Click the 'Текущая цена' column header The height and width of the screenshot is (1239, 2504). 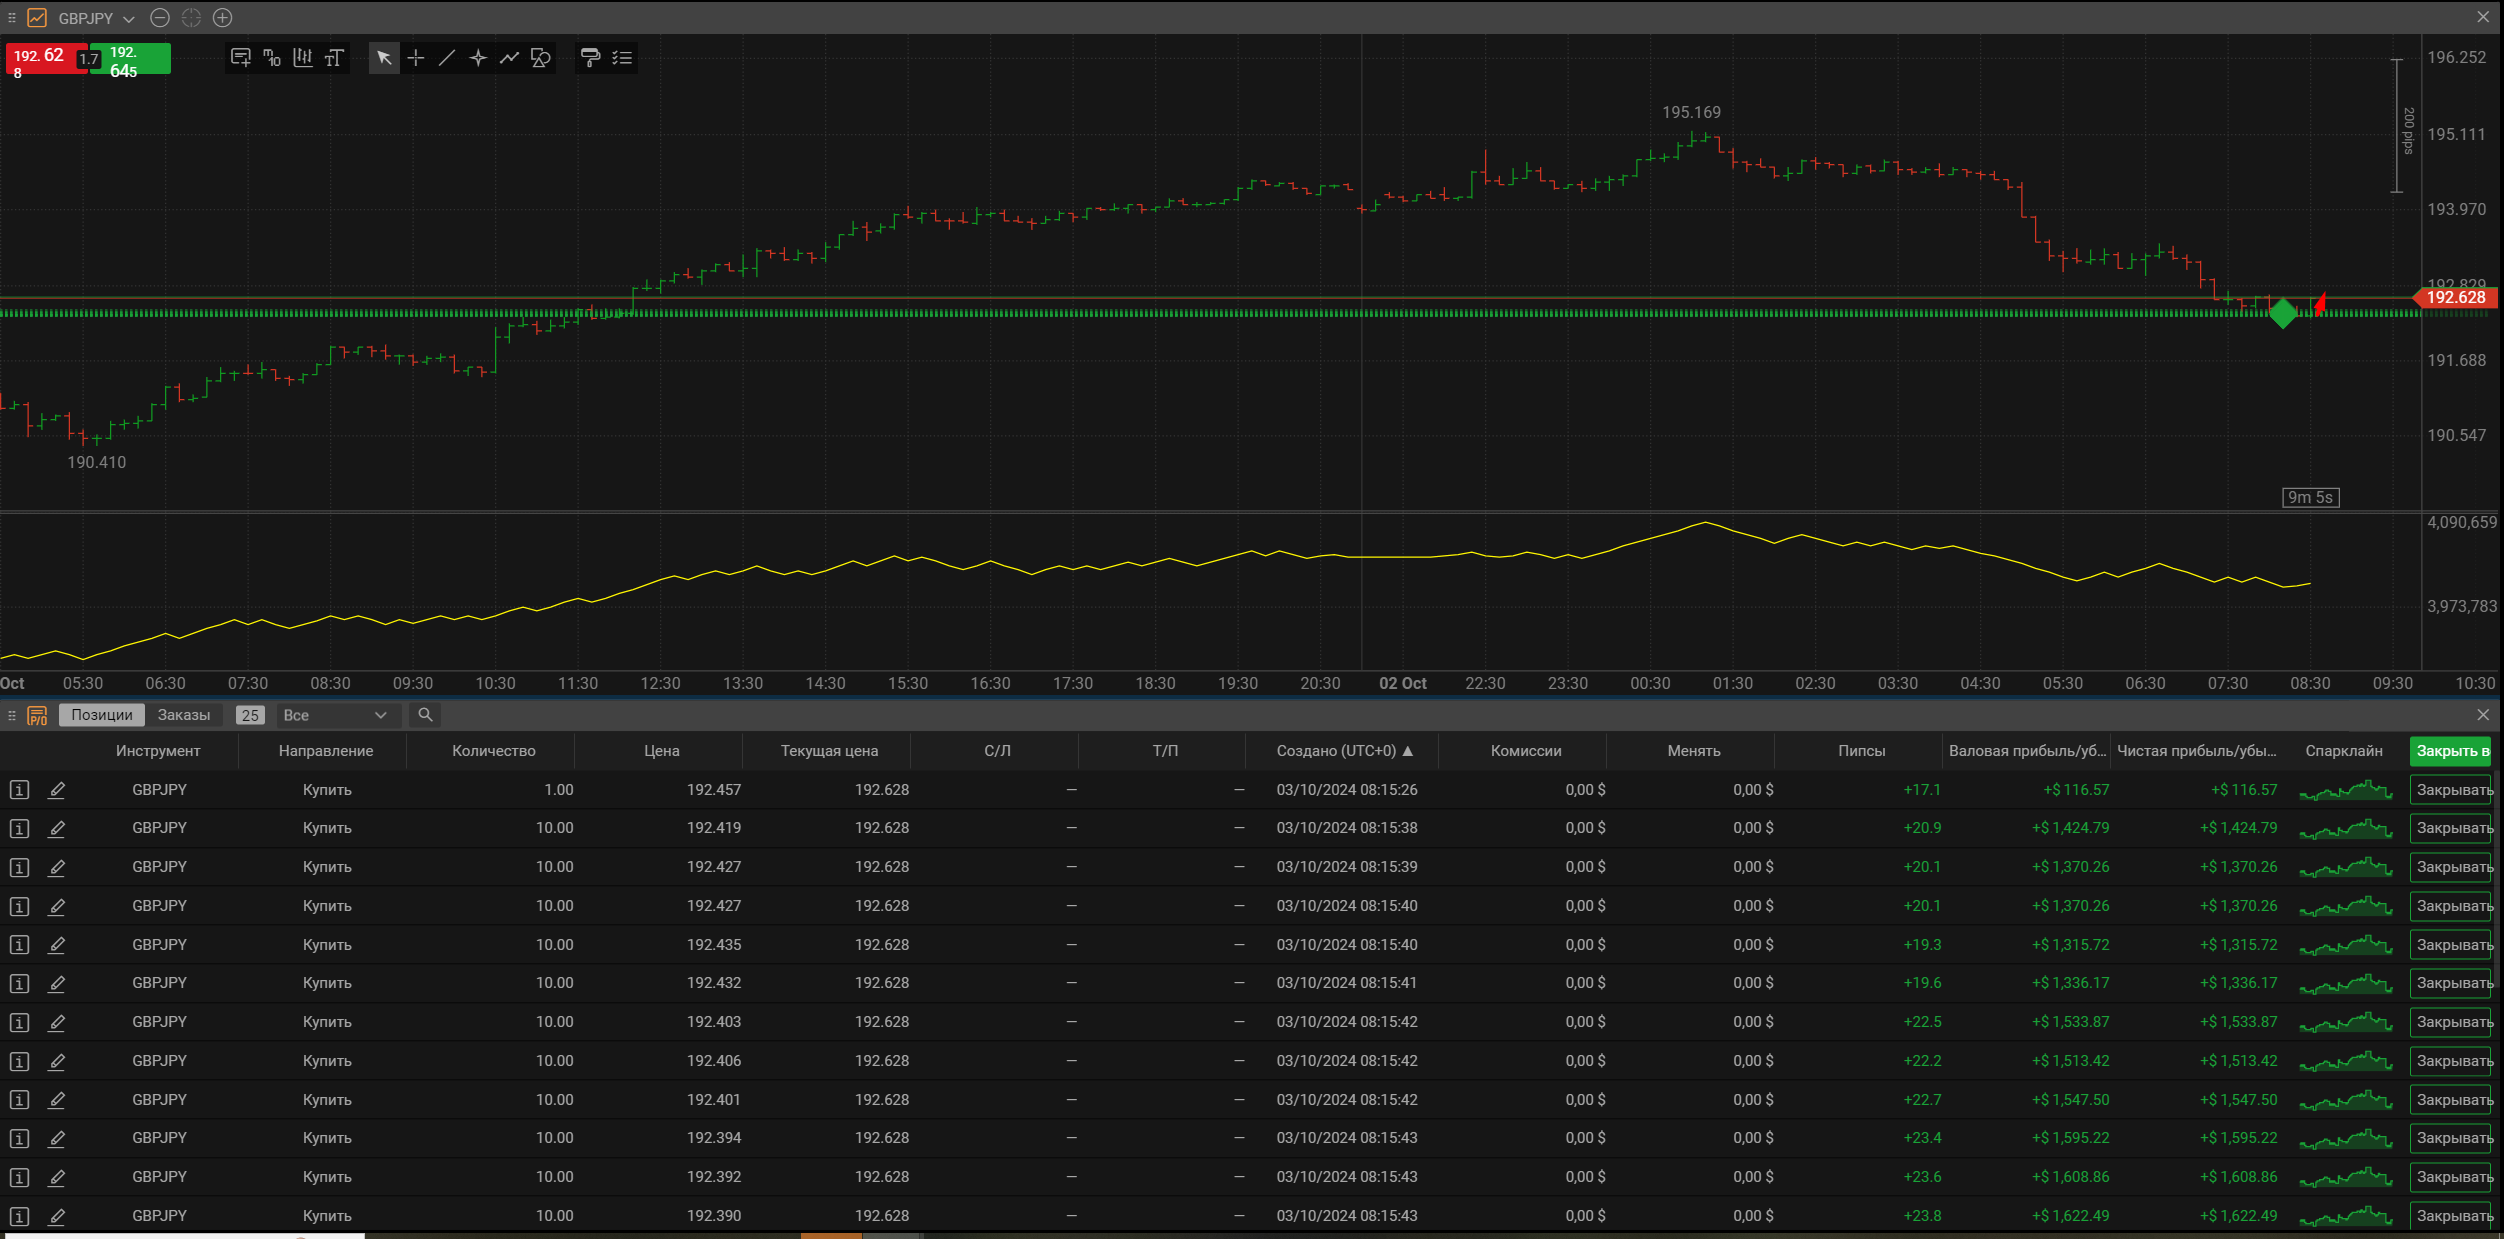coord(829,751)
